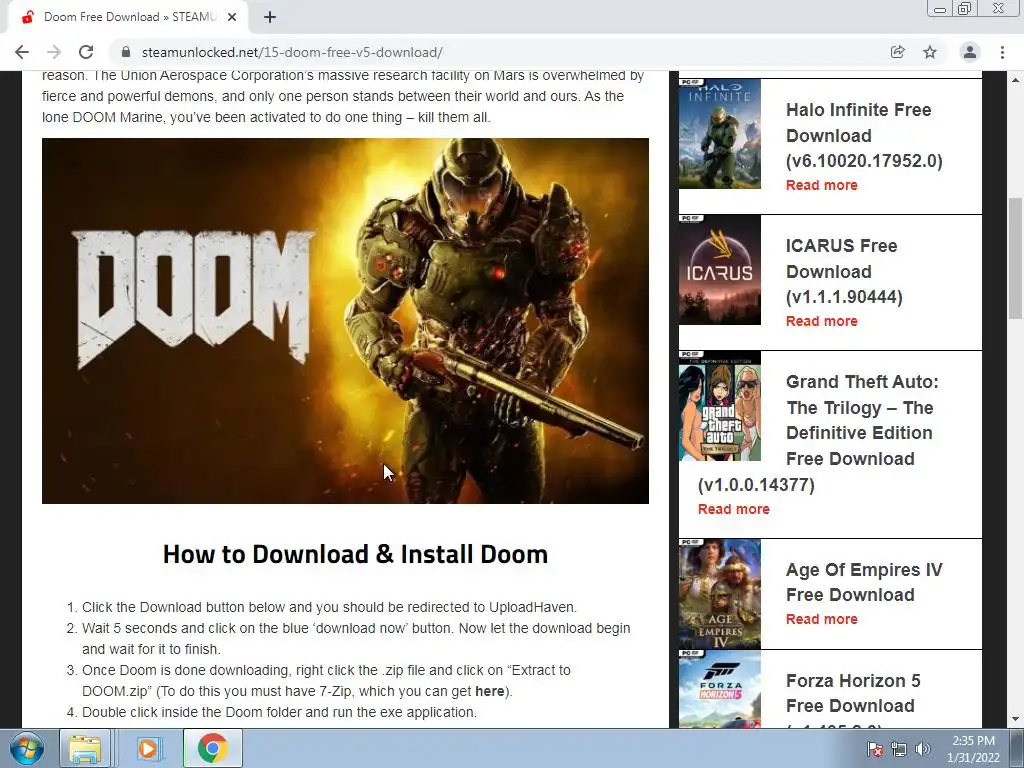Click Read more under Halo Infinite
The image size is (1024, 768).
pos(822,185)
